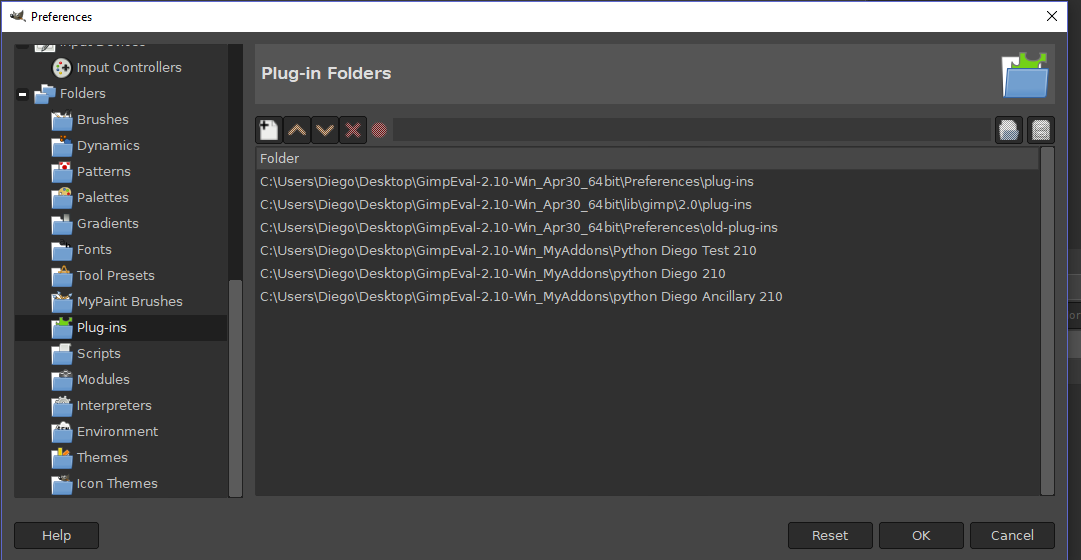Viewport: 1081px width, 560px height.
Task: Open Scripts folder settings
Action: (99, 353)
